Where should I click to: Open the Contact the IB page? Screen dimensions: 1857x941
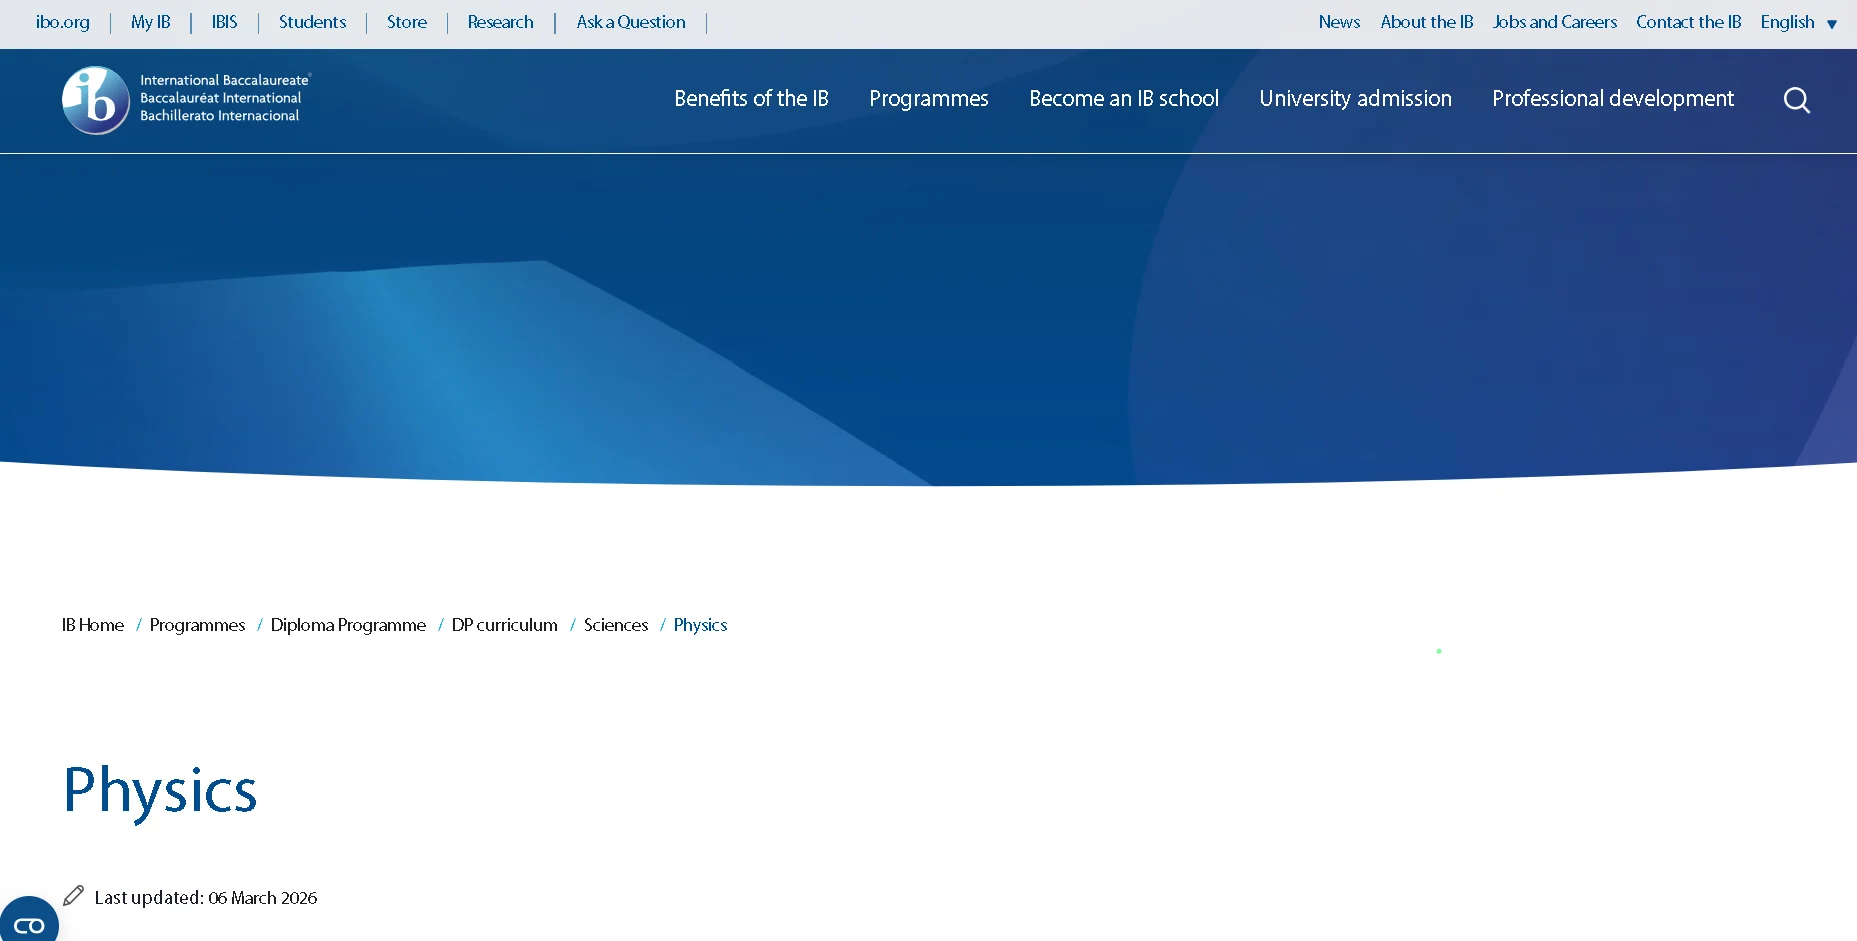[1688, 22]
